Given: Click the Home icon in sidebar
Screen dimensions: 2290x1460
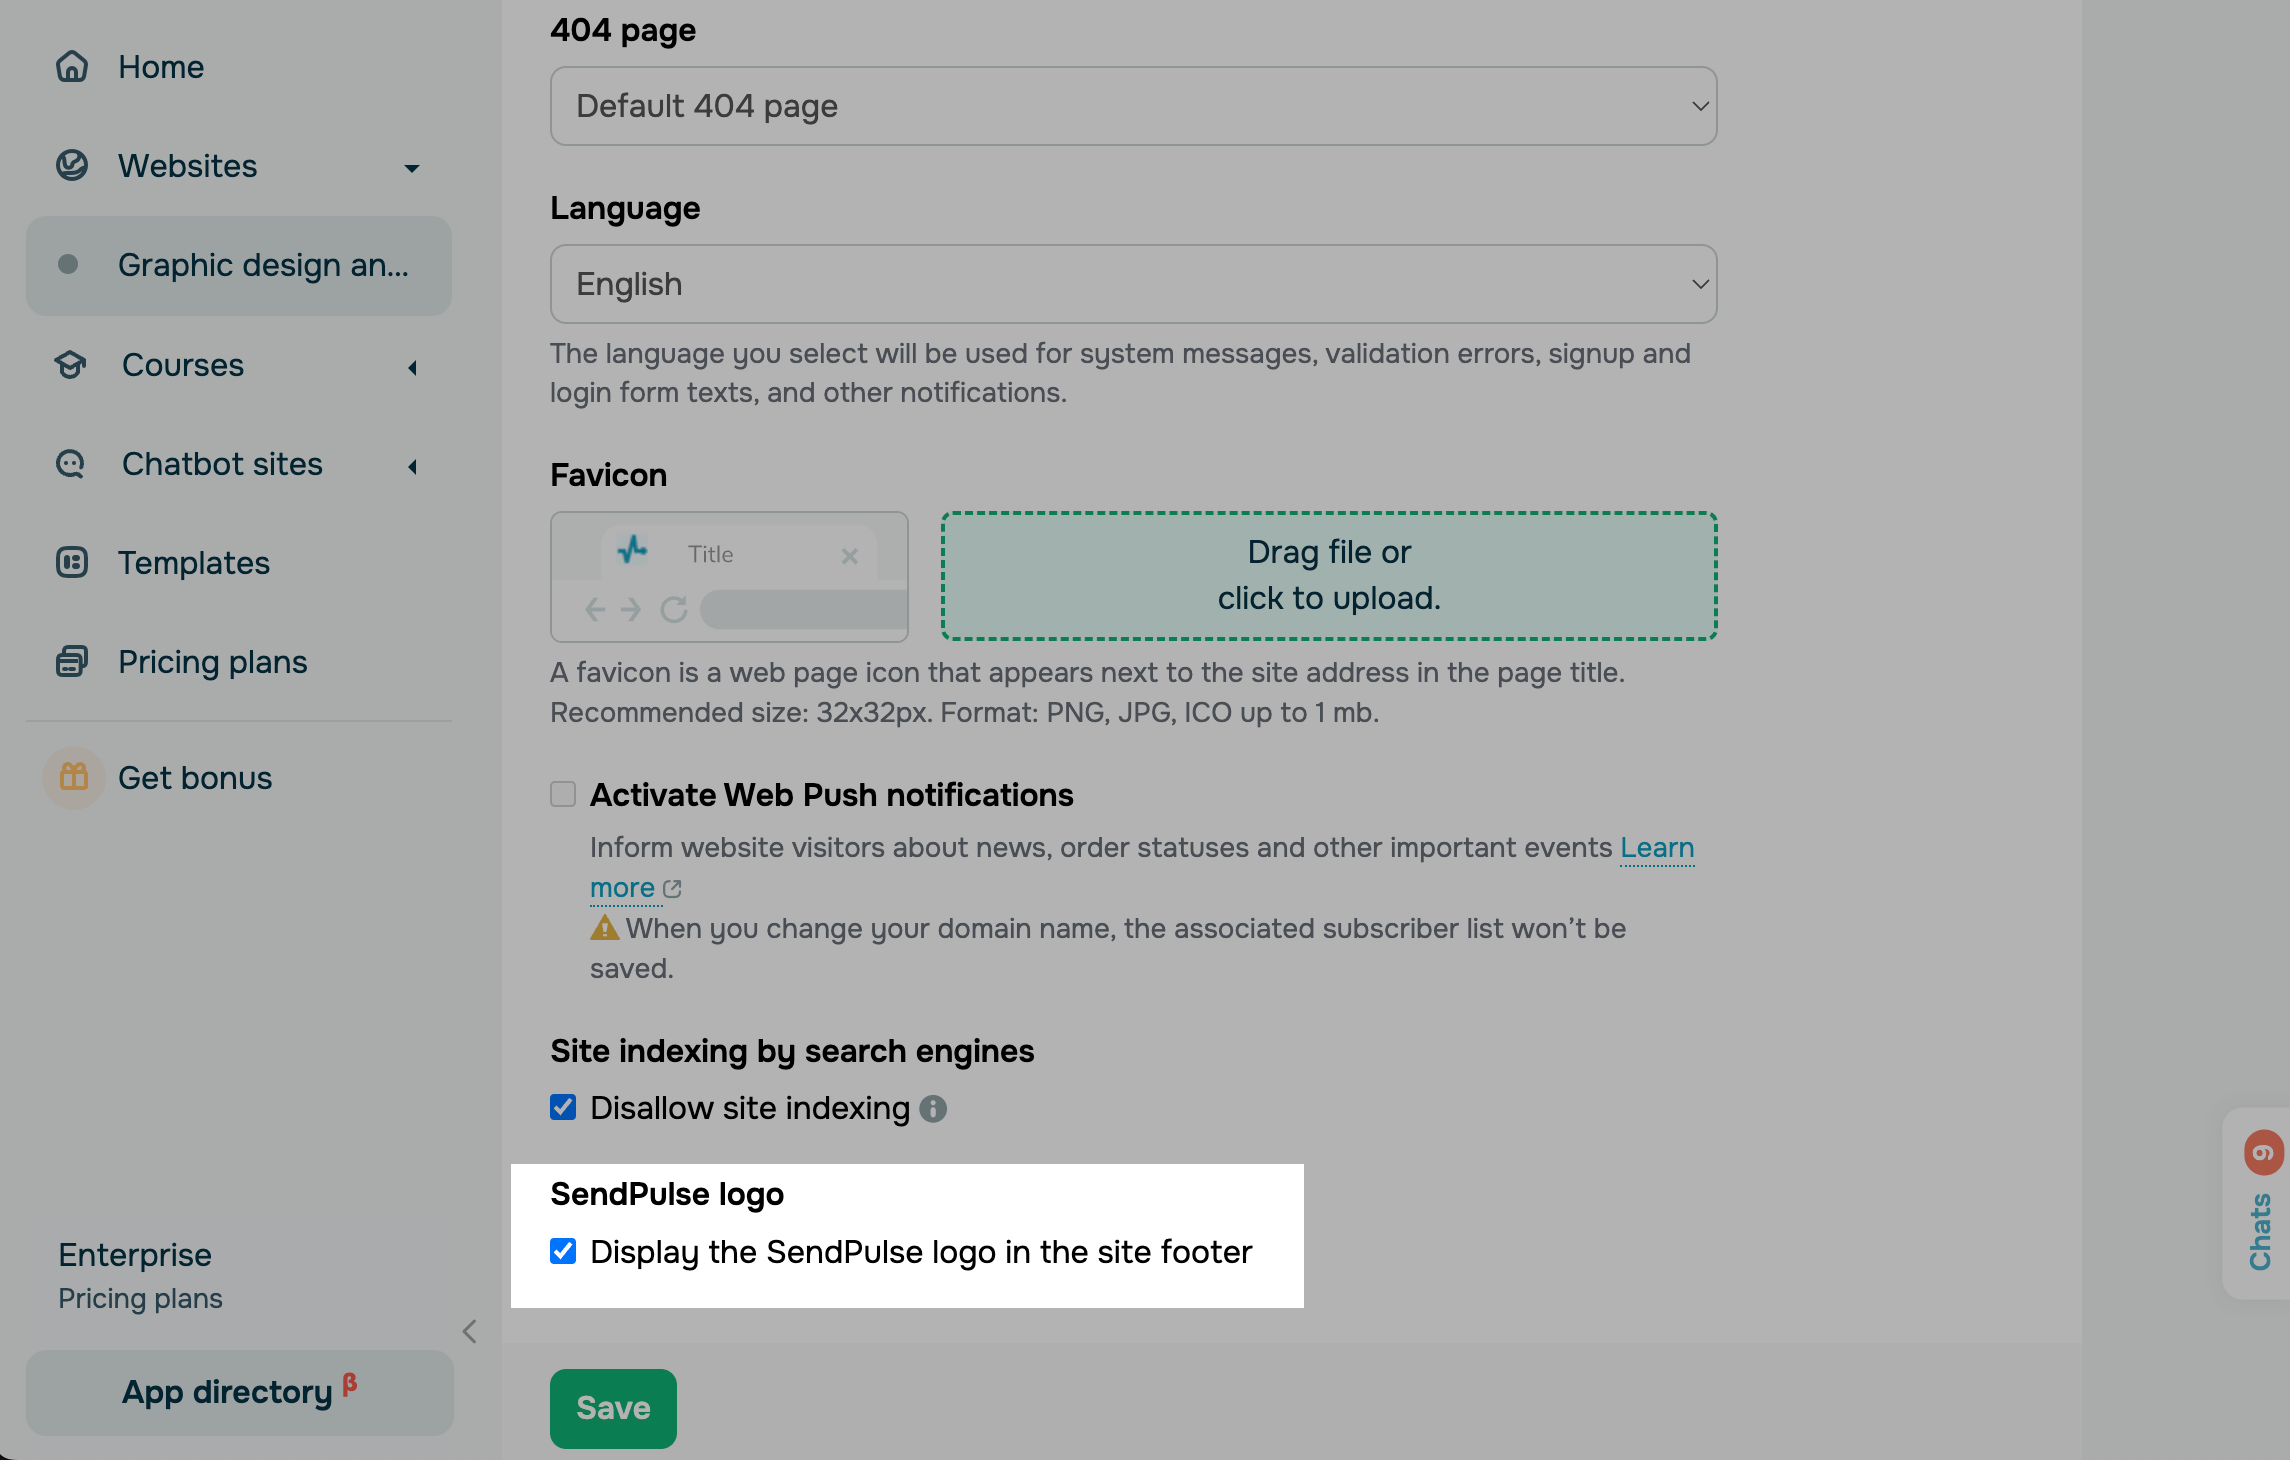Looking at the screenshot, I should [x=72, y=67].
